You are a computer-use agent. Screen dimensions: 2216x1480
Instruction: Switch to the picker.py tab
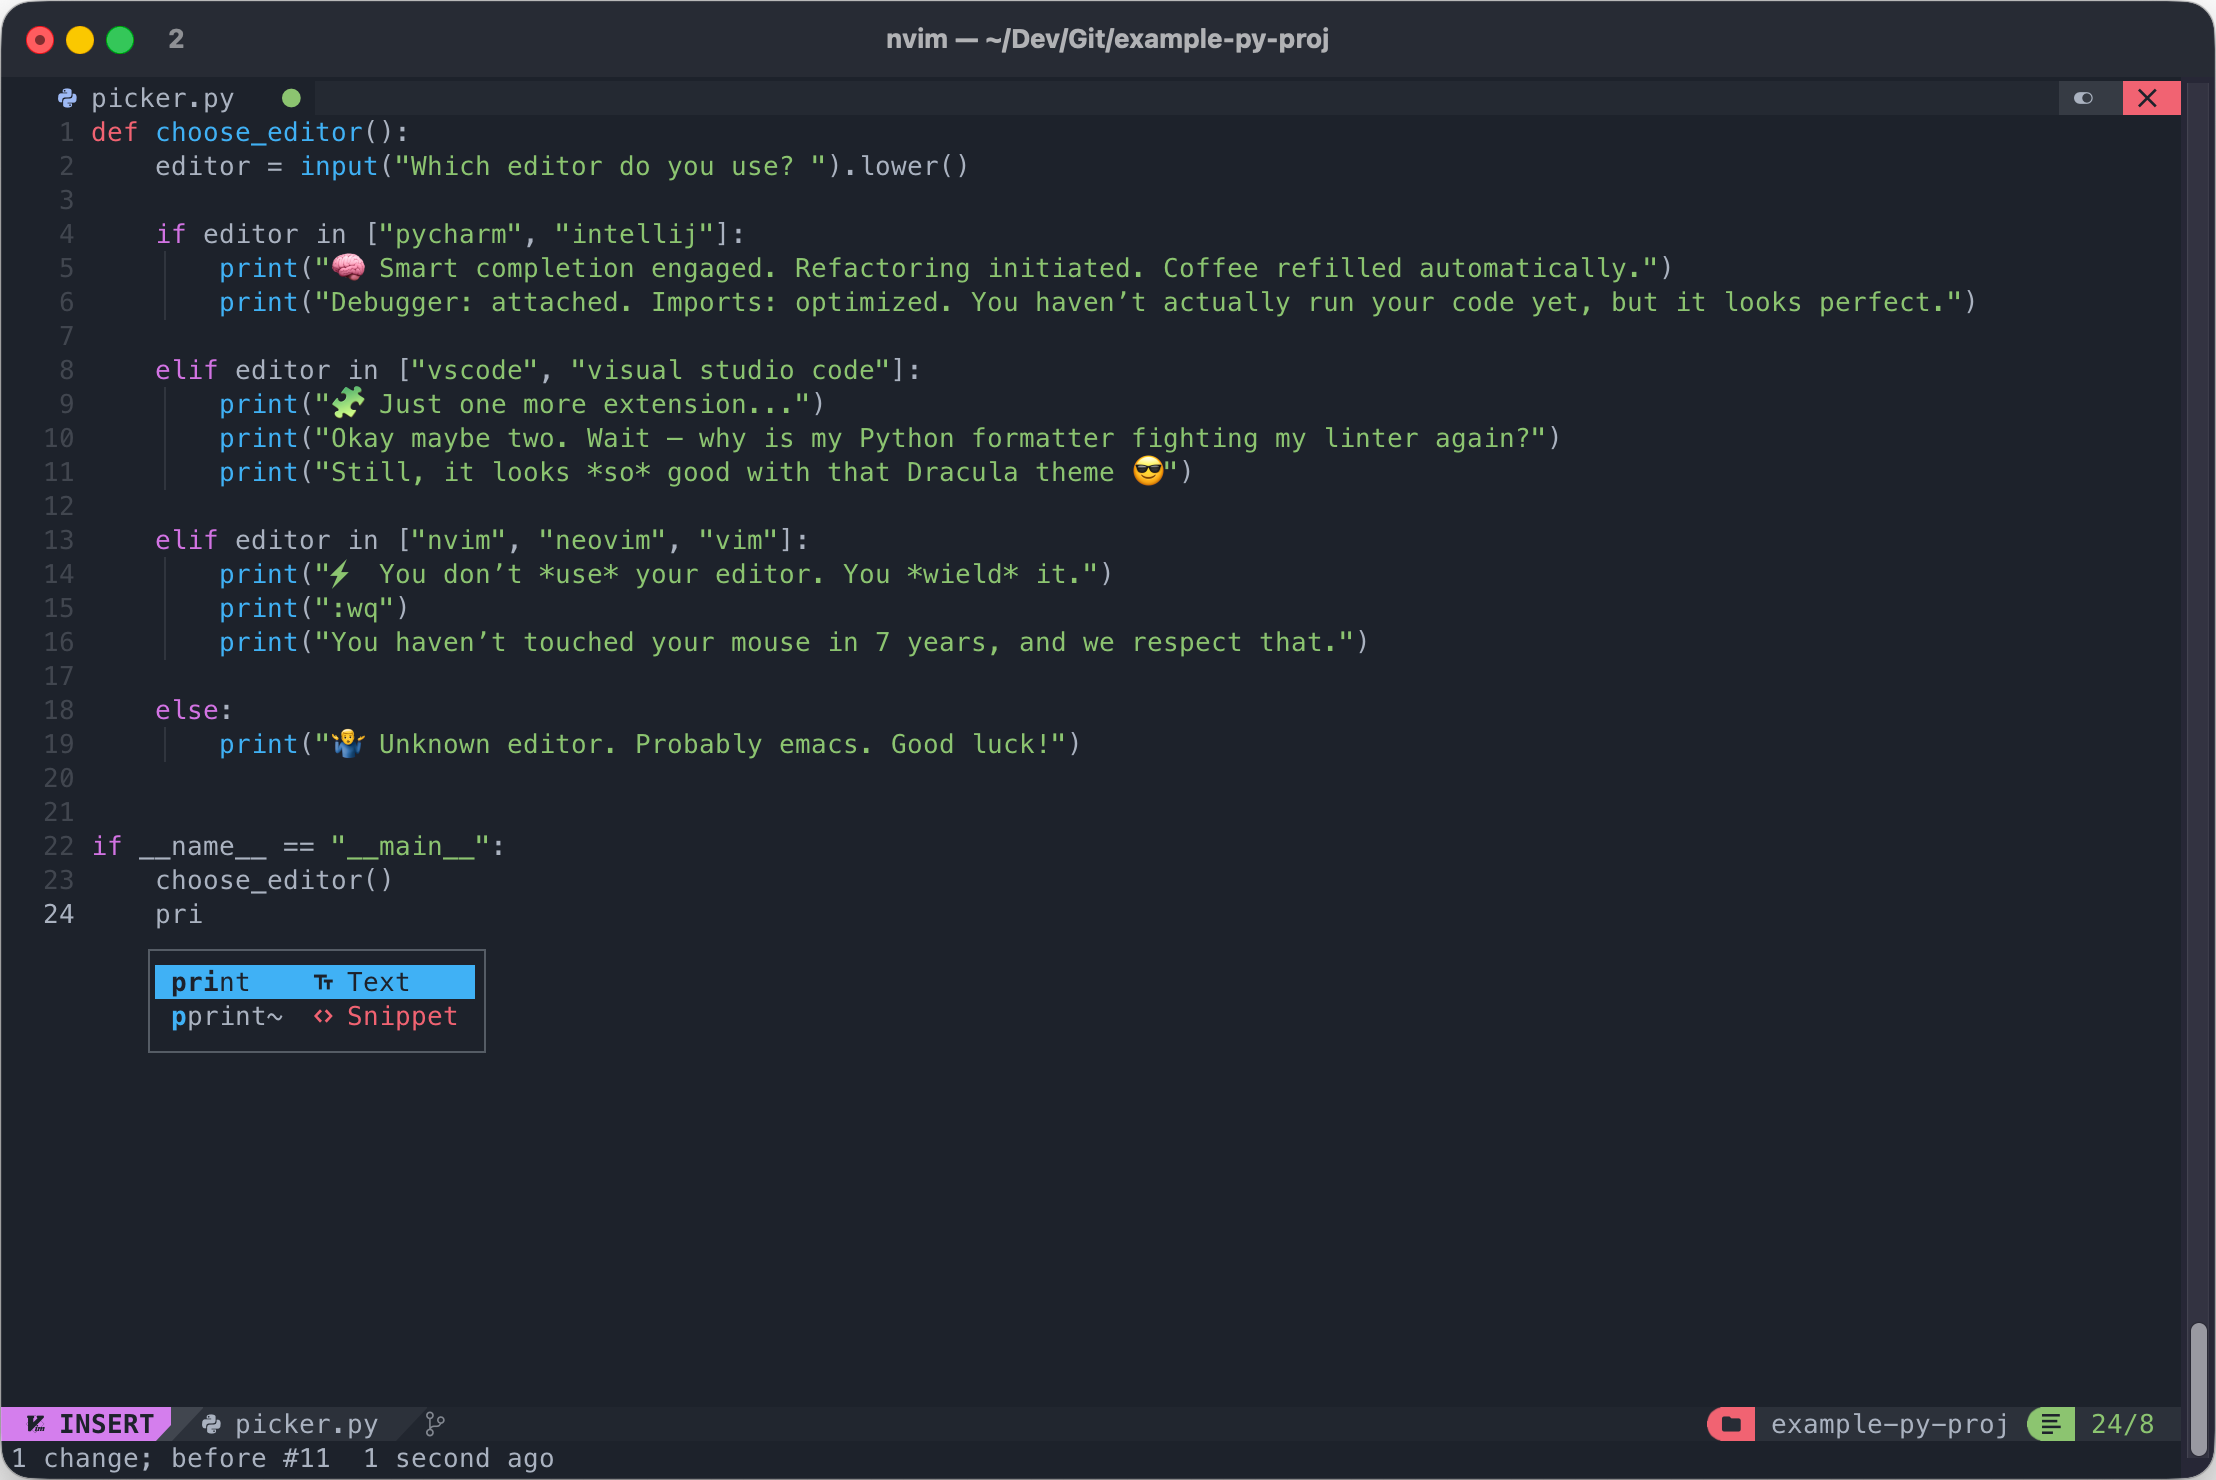162,98
